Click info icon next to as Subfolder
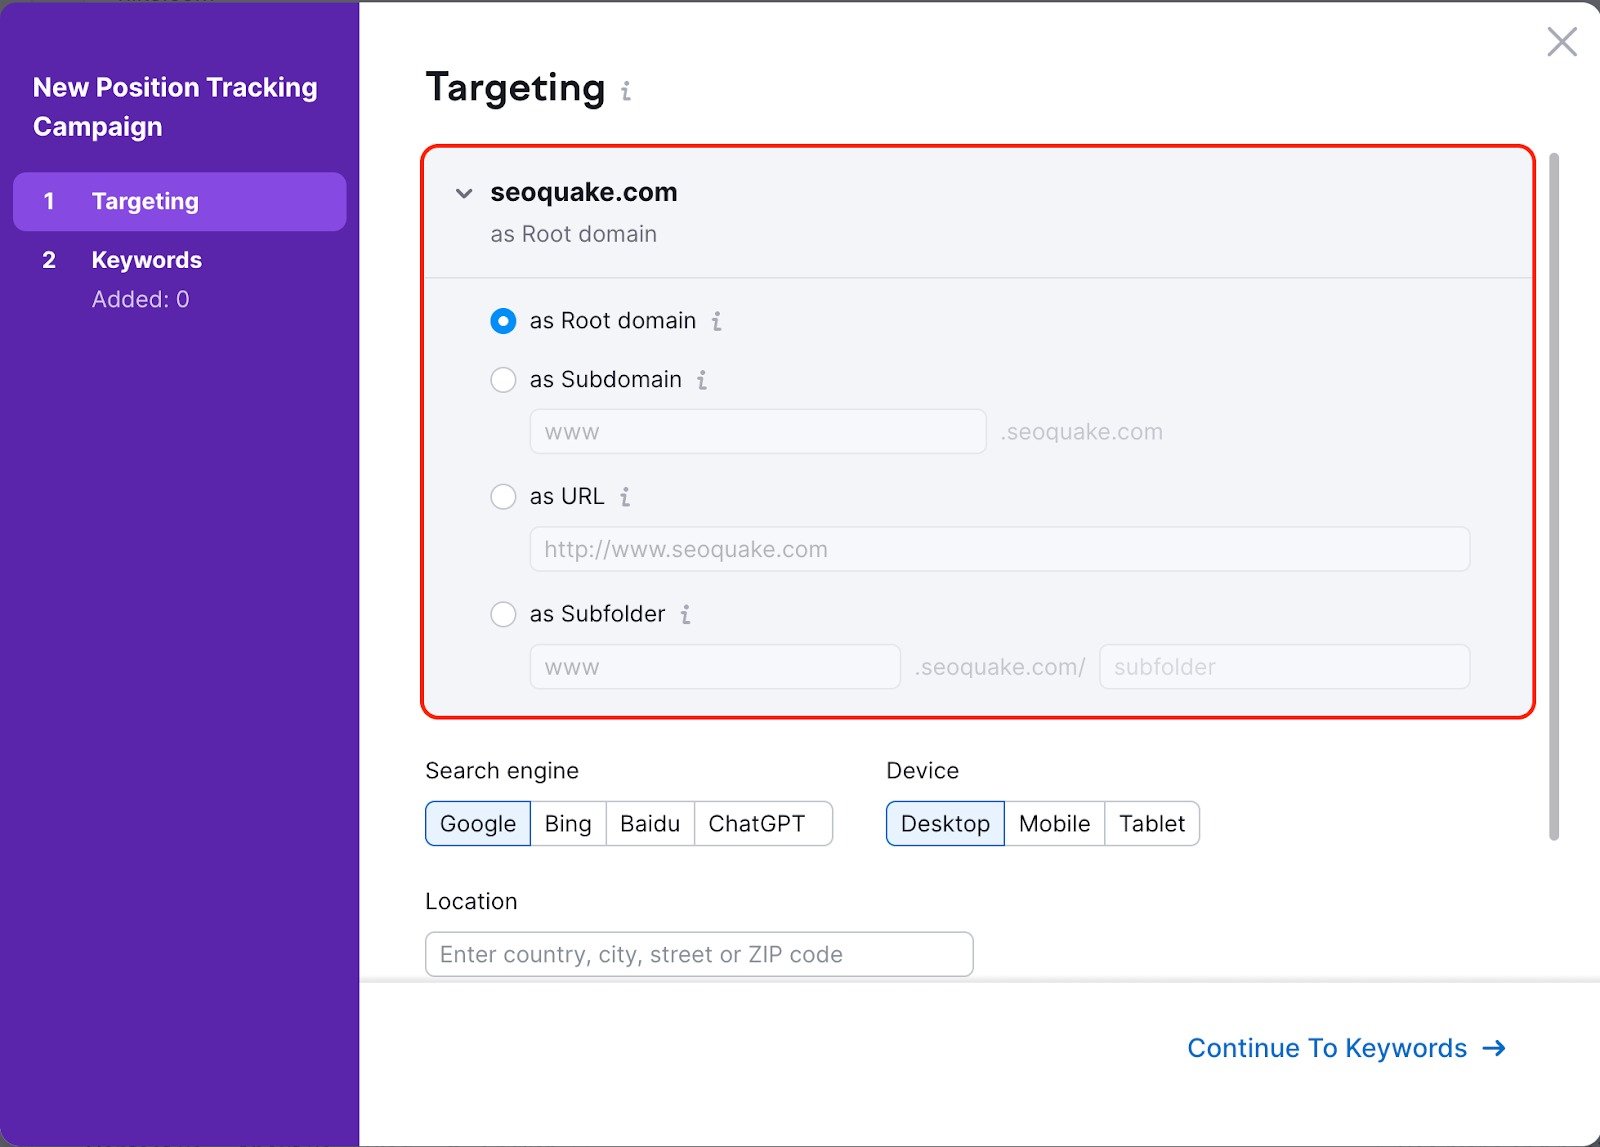 [685, 614]
